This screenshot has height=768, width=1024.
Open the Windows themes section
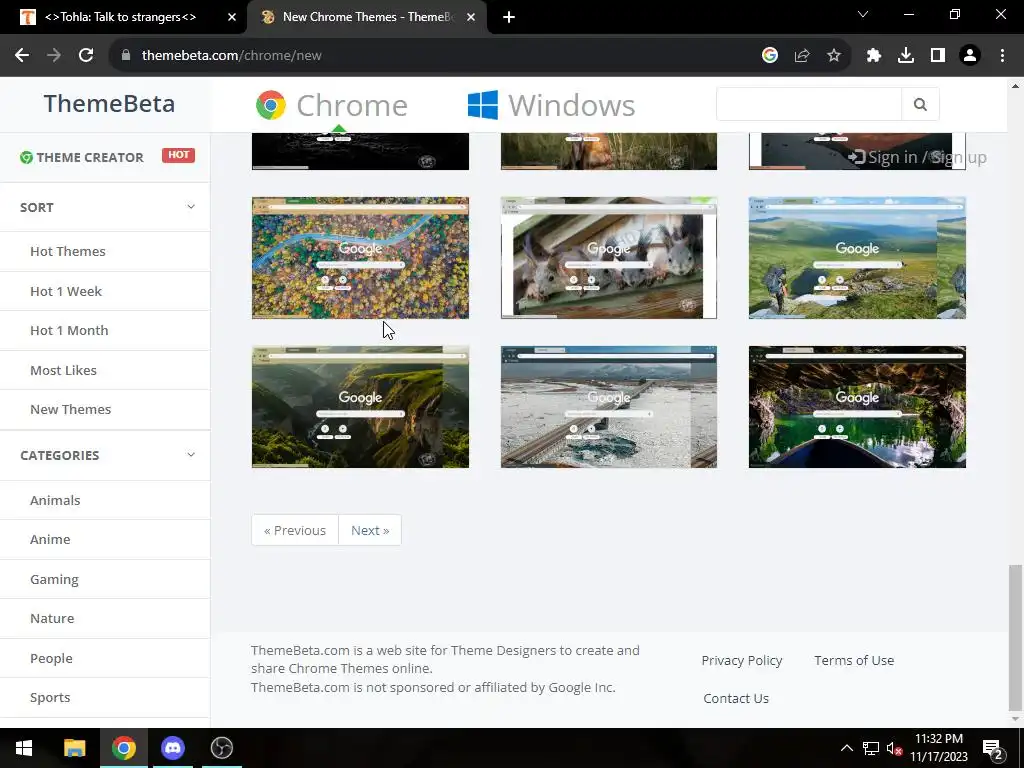552,105
